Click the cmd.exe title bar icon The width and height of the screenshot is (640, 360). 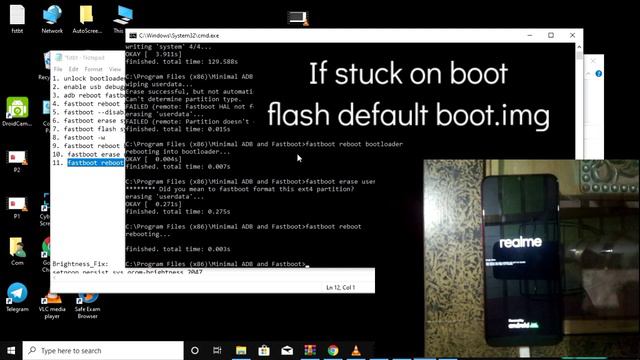(133, 36)
